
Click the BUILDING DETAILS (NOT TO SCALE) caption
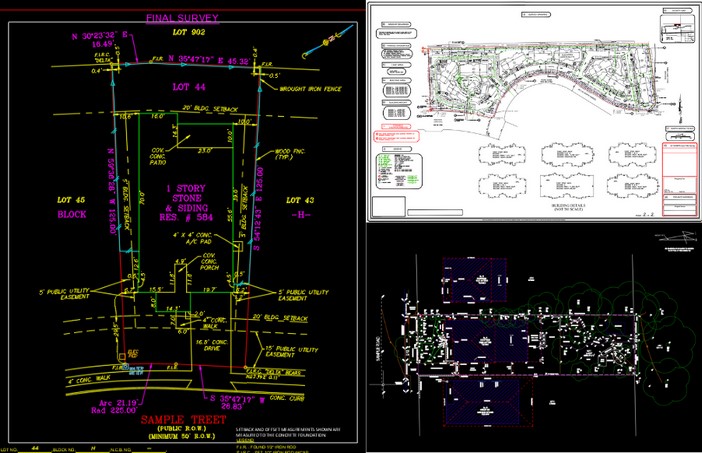(x=568, y=207)
